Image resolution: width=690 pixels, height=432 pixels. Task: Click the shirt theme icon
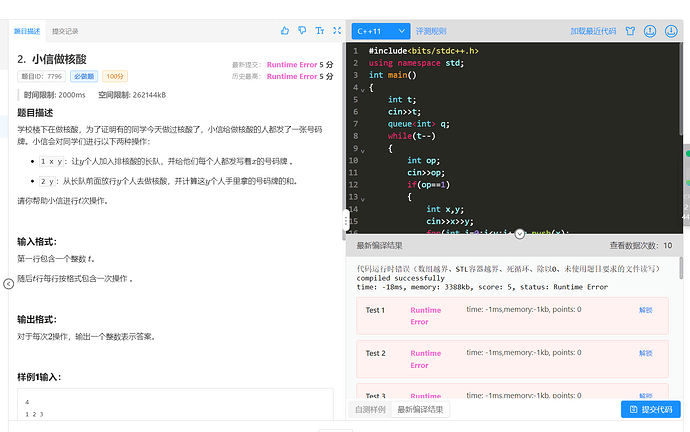point(630,31)
